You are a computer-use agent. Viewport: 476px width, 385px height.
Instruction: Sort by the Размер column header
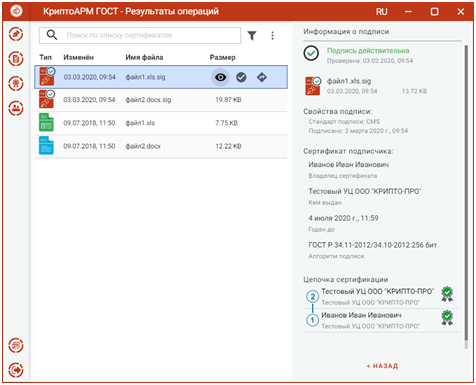coord(222,57)
